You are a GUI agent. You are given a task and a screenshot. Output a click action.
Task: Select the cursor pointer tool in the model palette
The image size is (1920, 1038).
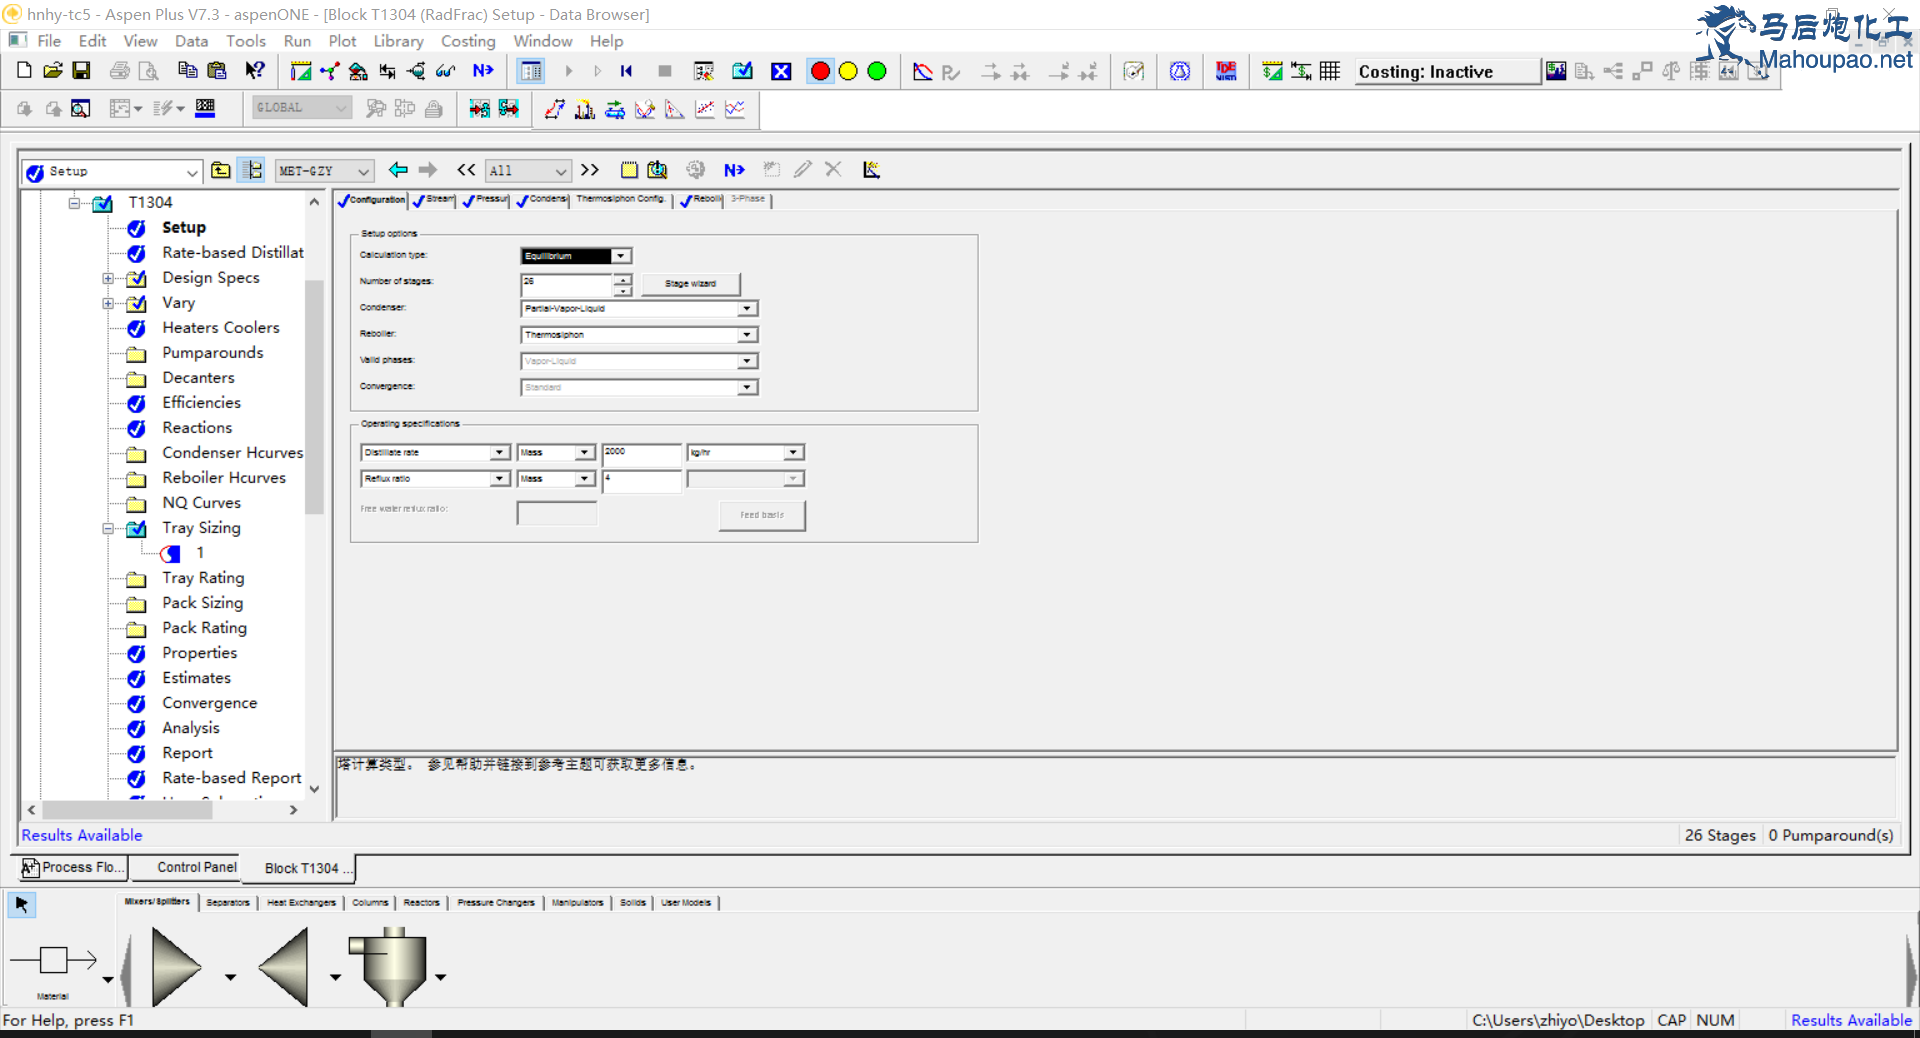(x=21, y=905)
